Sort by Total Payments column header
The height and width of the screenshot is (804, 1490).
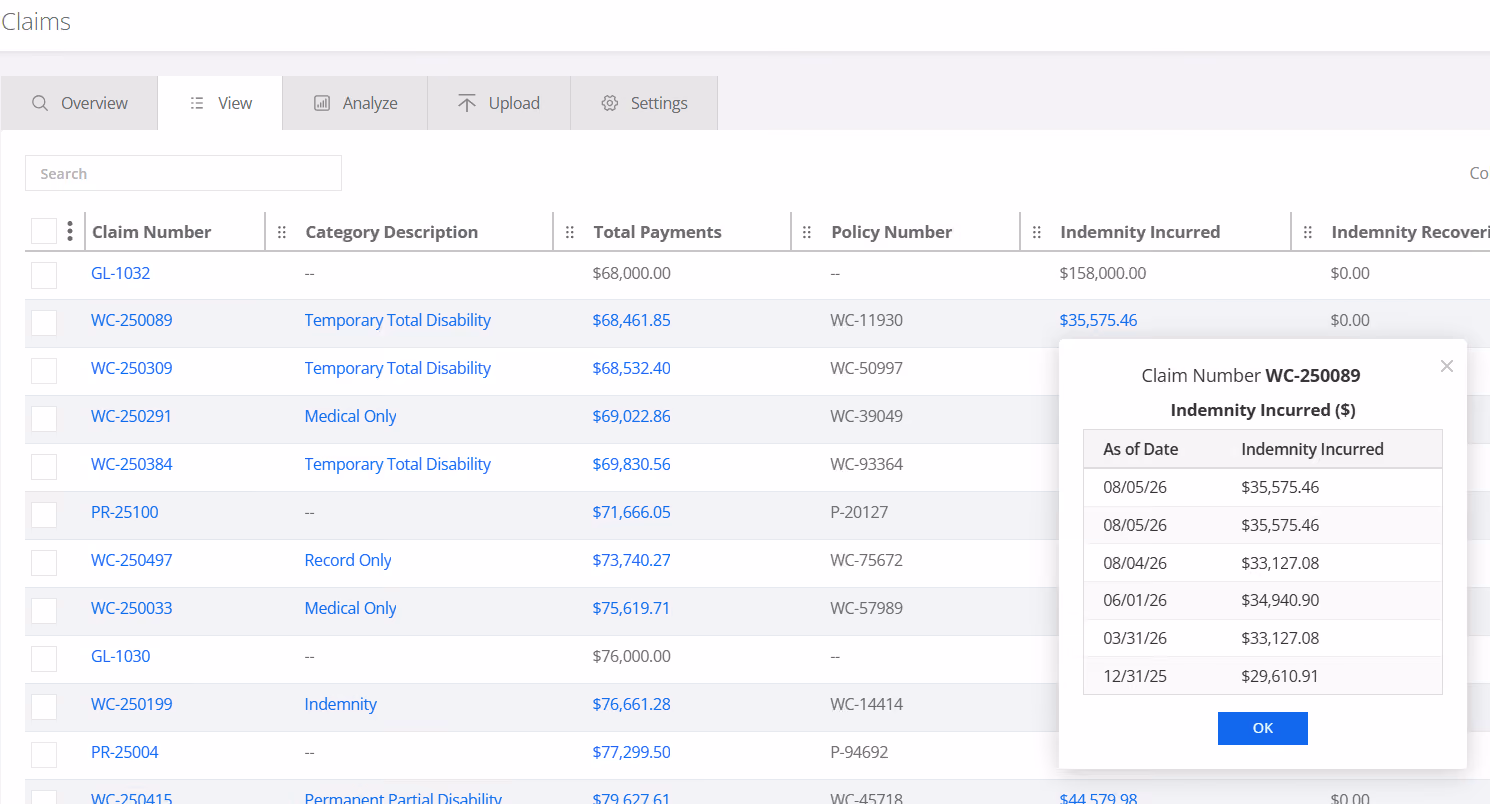click(x=657, y=232)
